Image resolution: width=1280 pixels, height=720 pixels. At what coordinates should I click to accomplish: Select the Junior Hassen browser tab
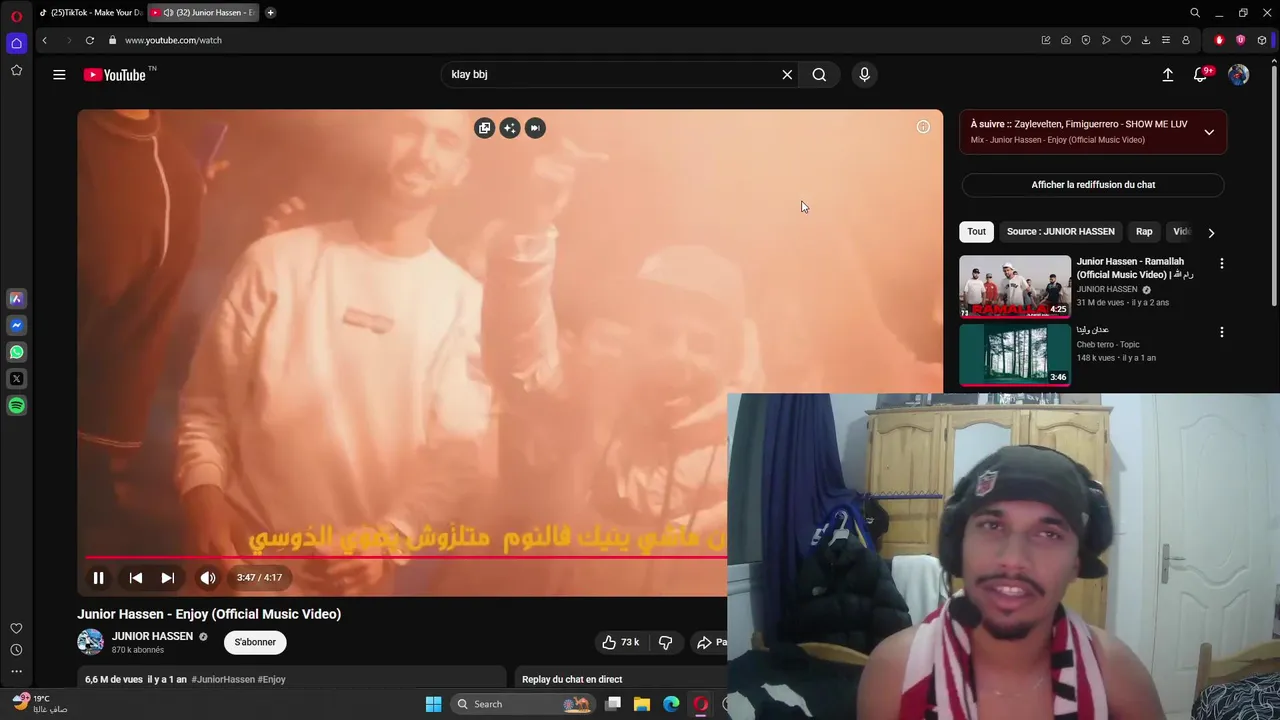204,13
